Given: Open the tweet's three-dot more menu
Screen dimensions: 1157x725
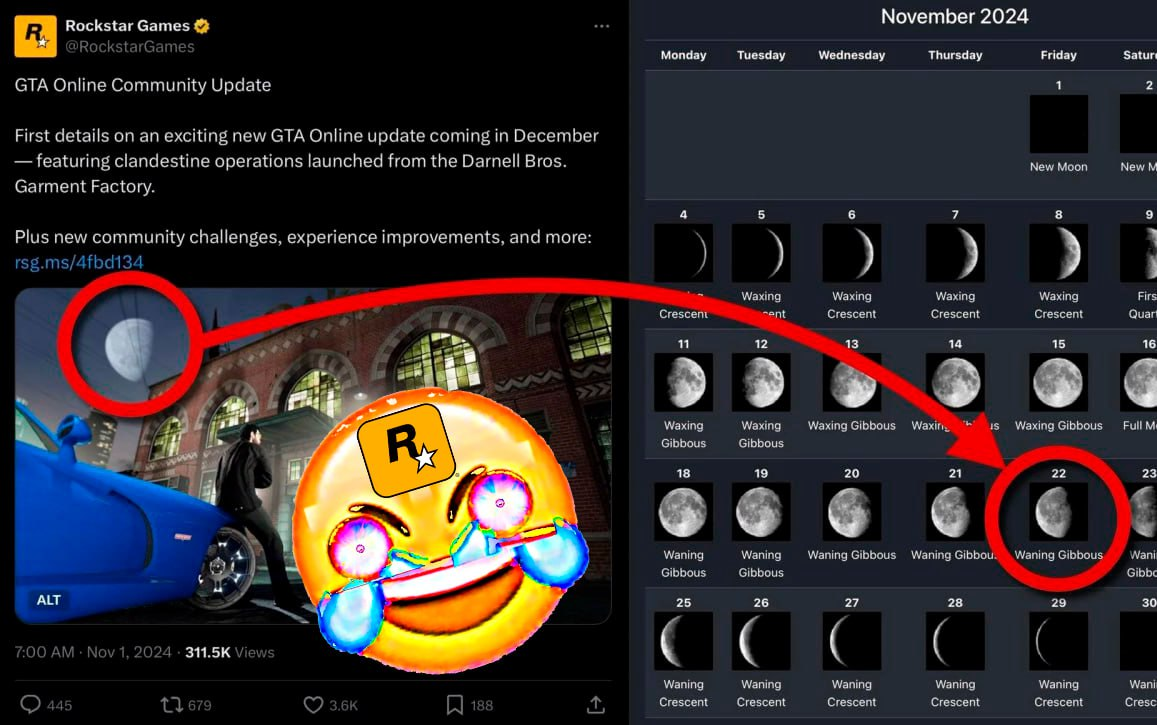Looking at the screenshot, I should click(601, 26).
